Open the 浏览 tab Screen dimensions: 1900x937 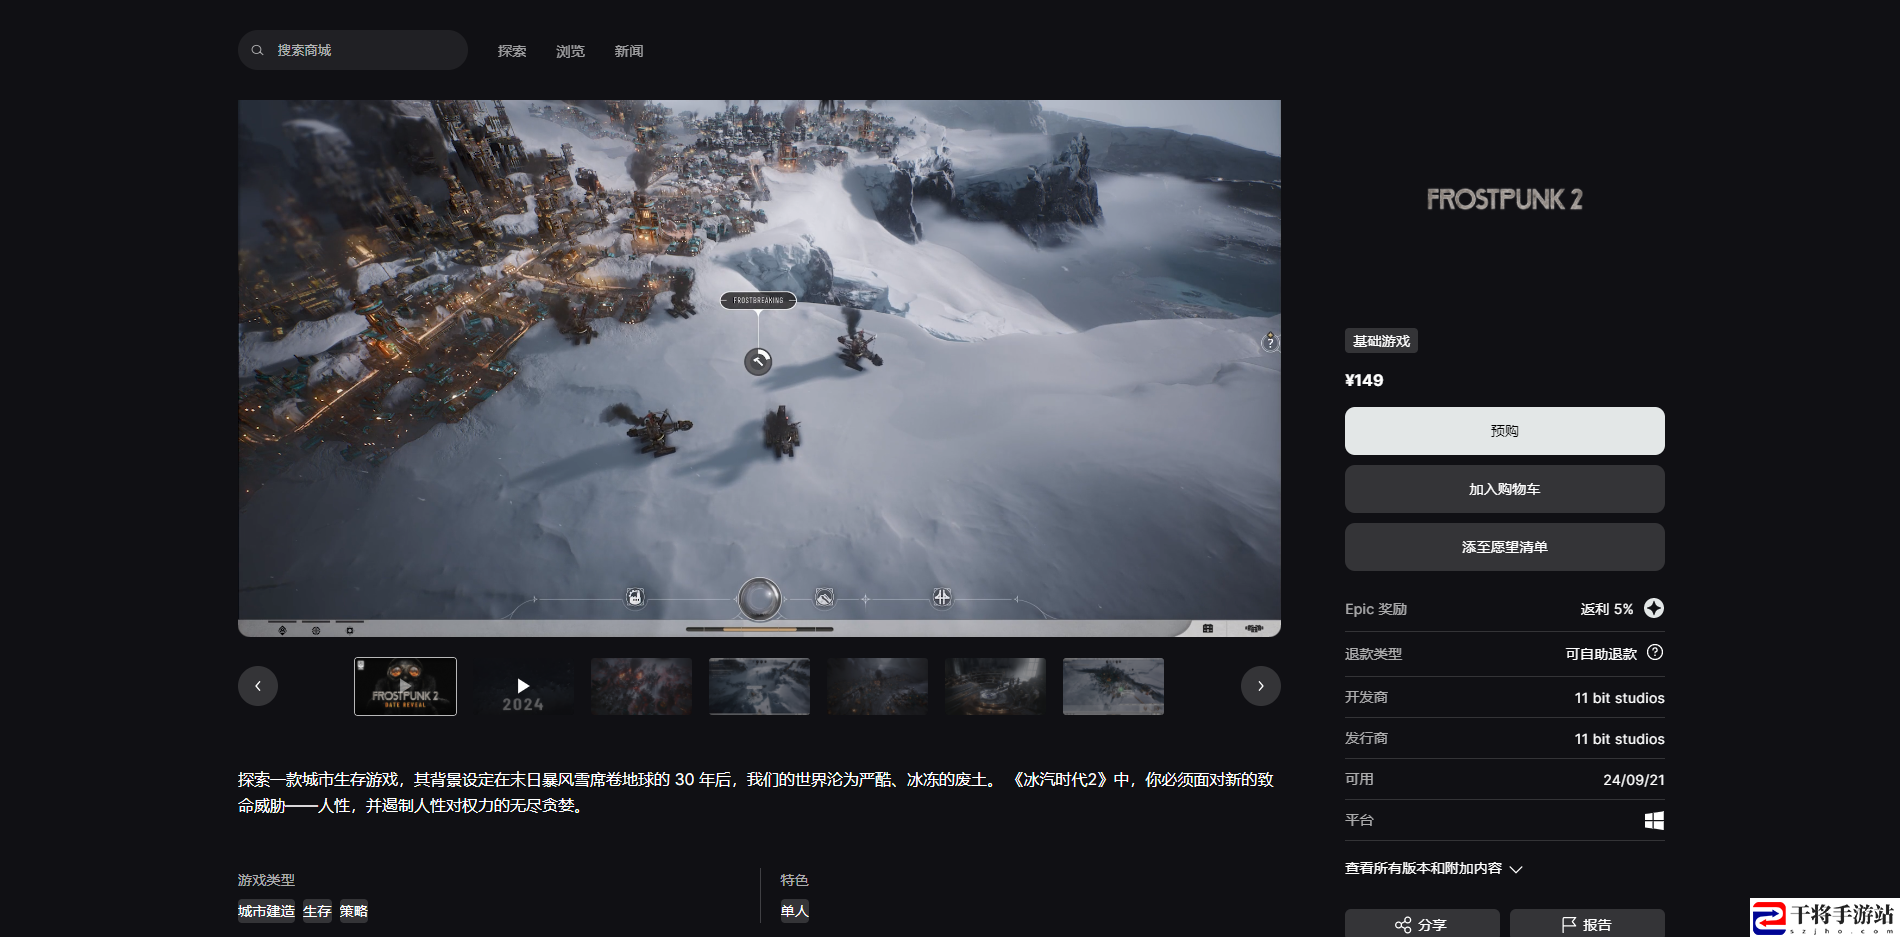570,51
